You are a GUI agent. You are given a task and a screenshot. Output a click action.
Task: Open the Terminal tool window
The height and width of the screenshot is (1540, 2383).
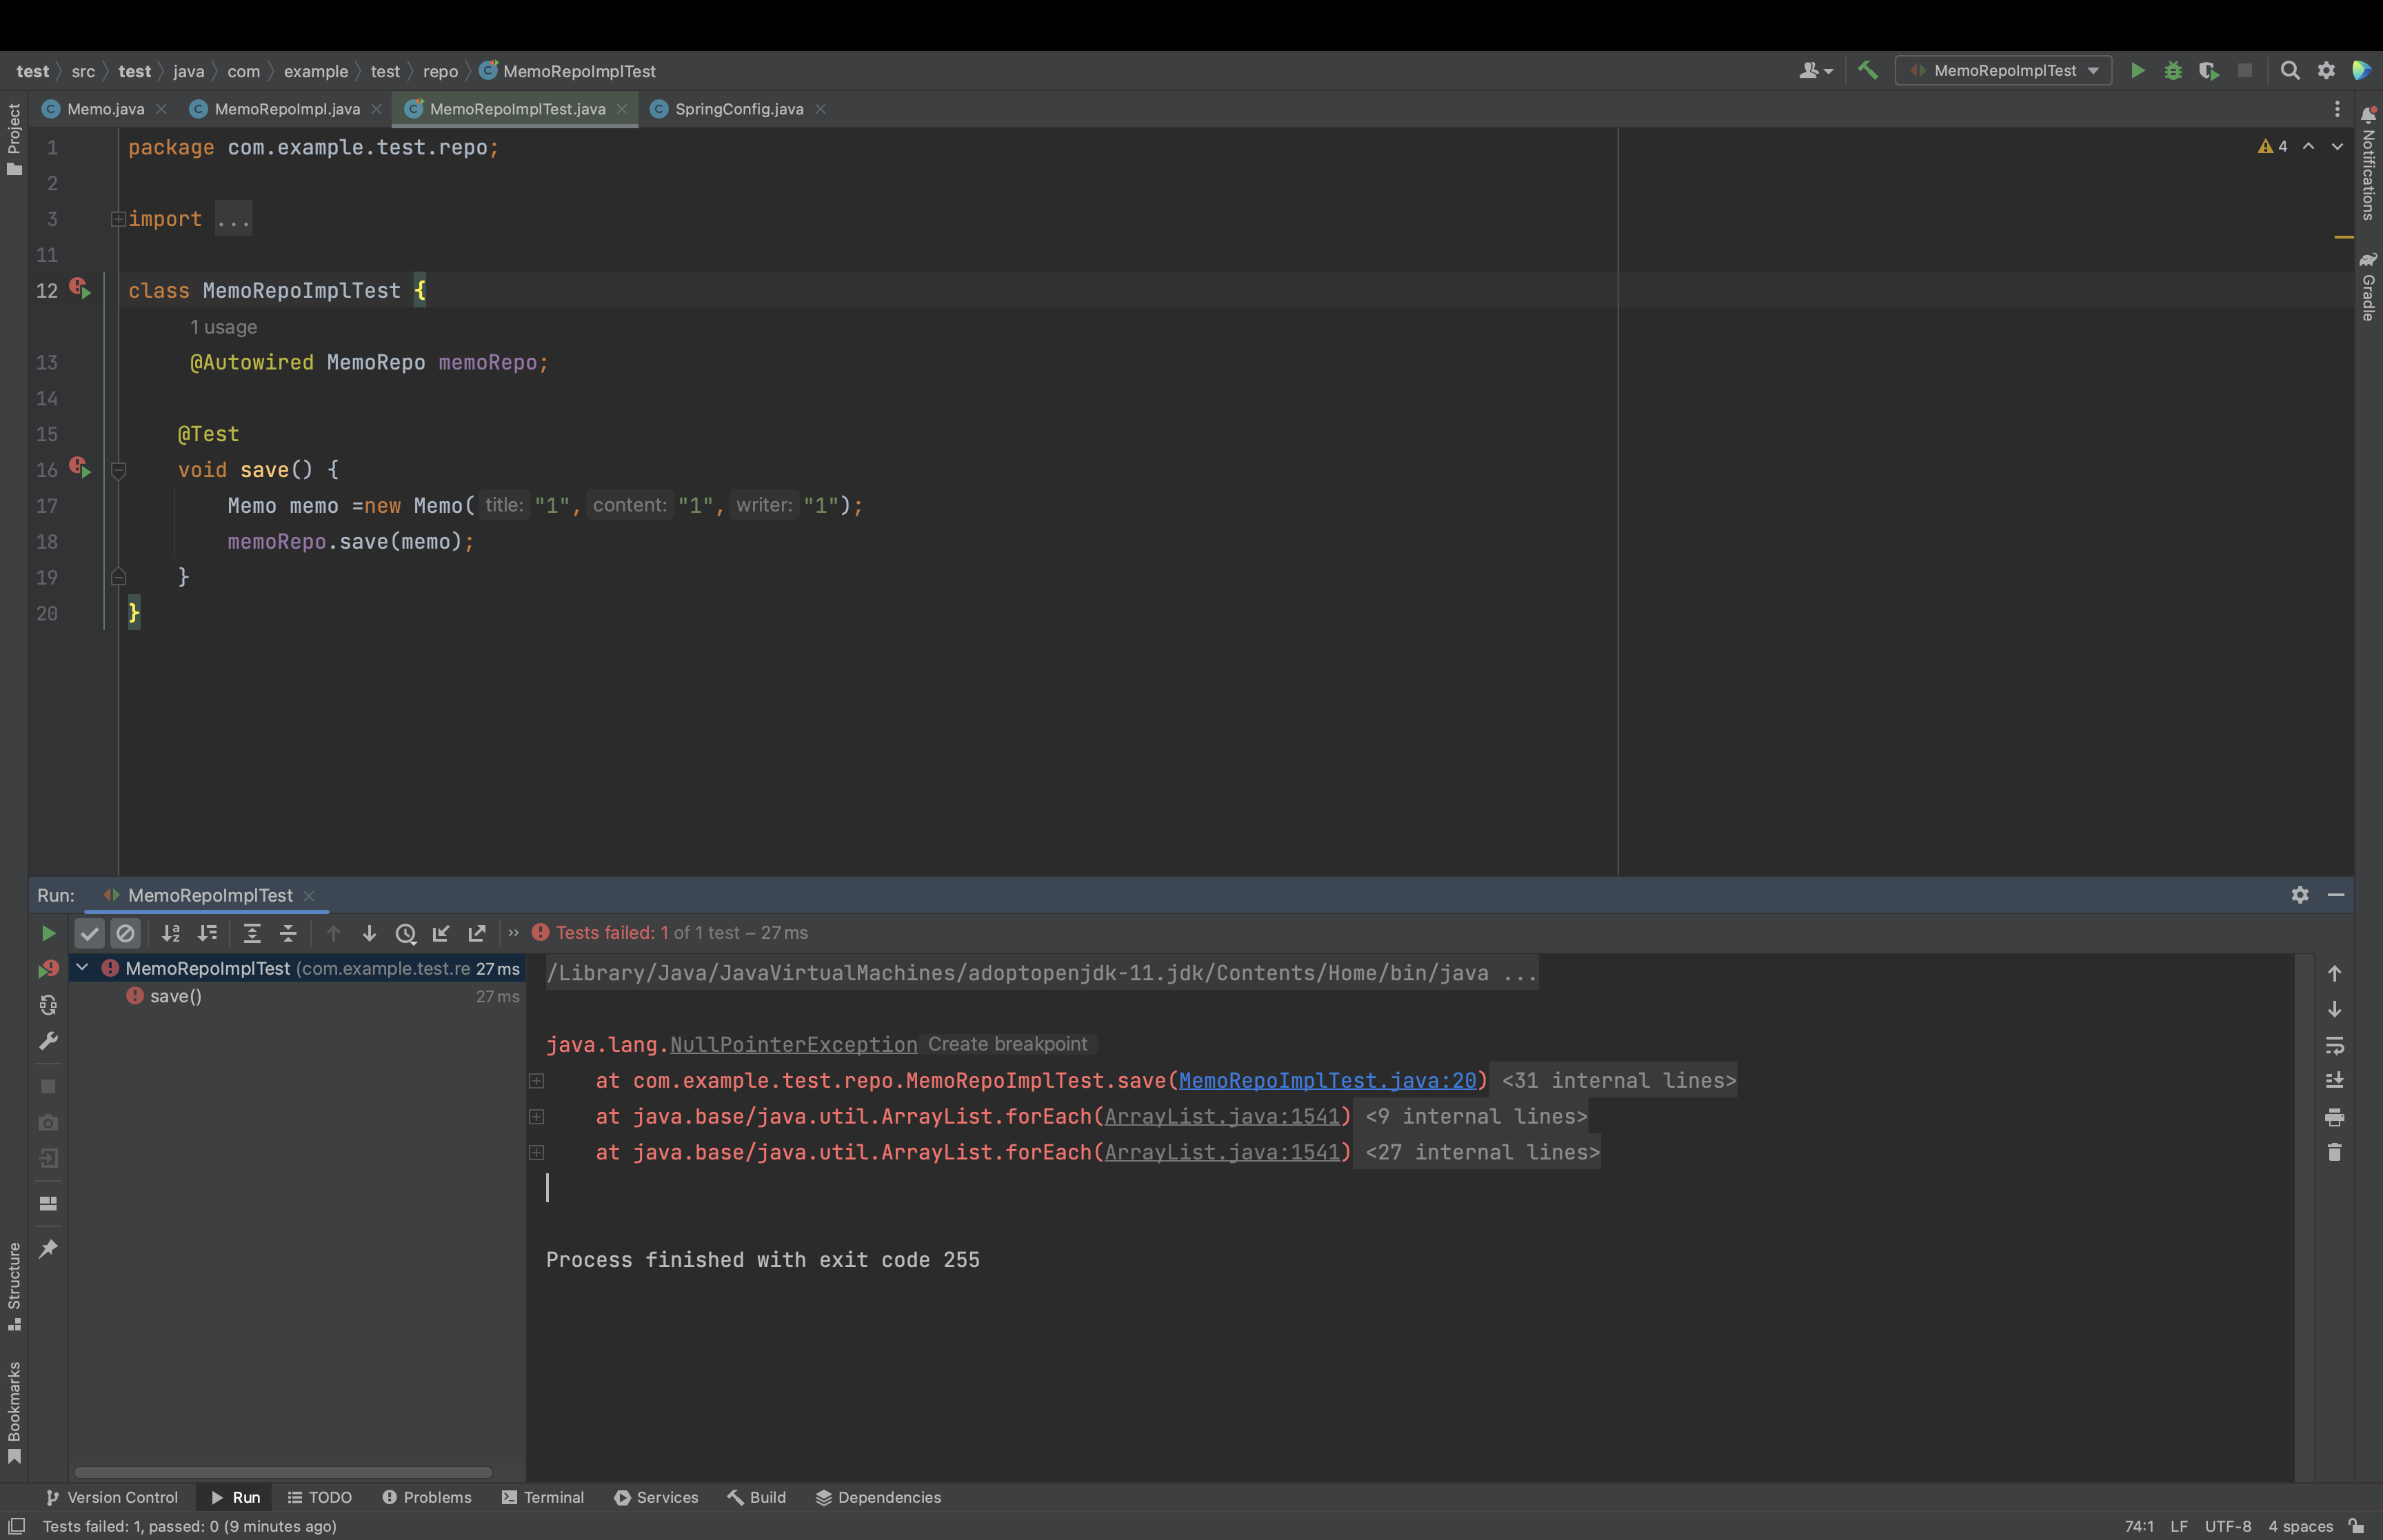click(543, 1497)
